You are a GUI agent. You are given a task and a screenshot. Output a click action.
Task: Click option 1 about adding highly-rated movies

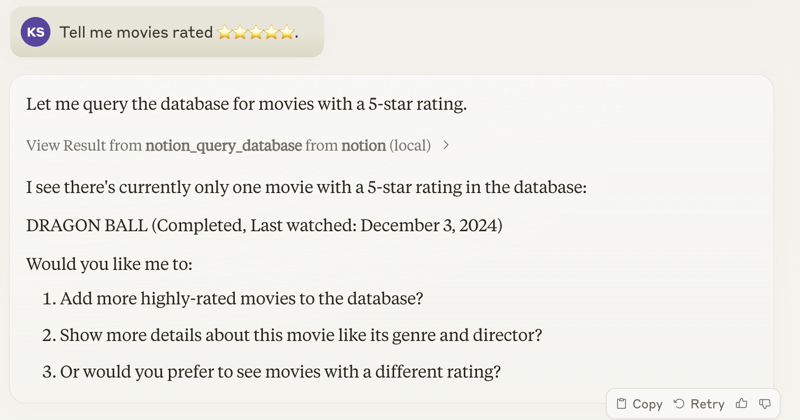tap(241, 298)
